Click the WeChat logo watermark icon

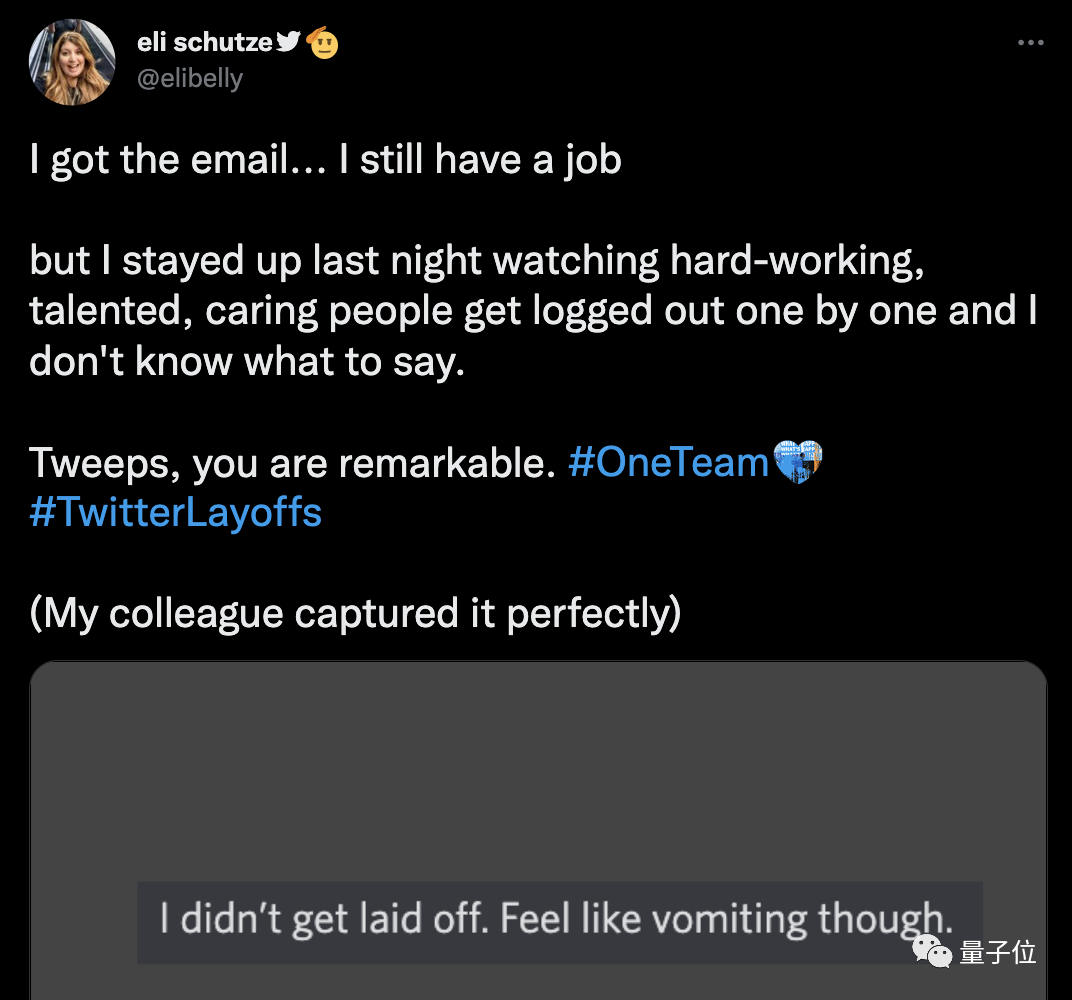[x=931, y=952]
